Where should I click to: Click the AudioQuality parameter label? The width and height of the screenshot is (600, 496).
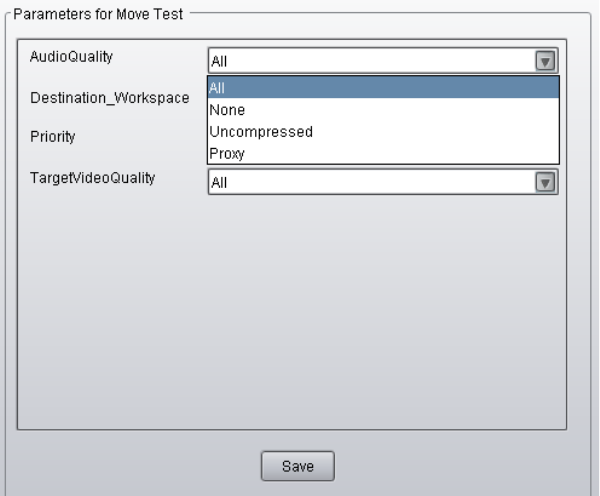[70, 58]
